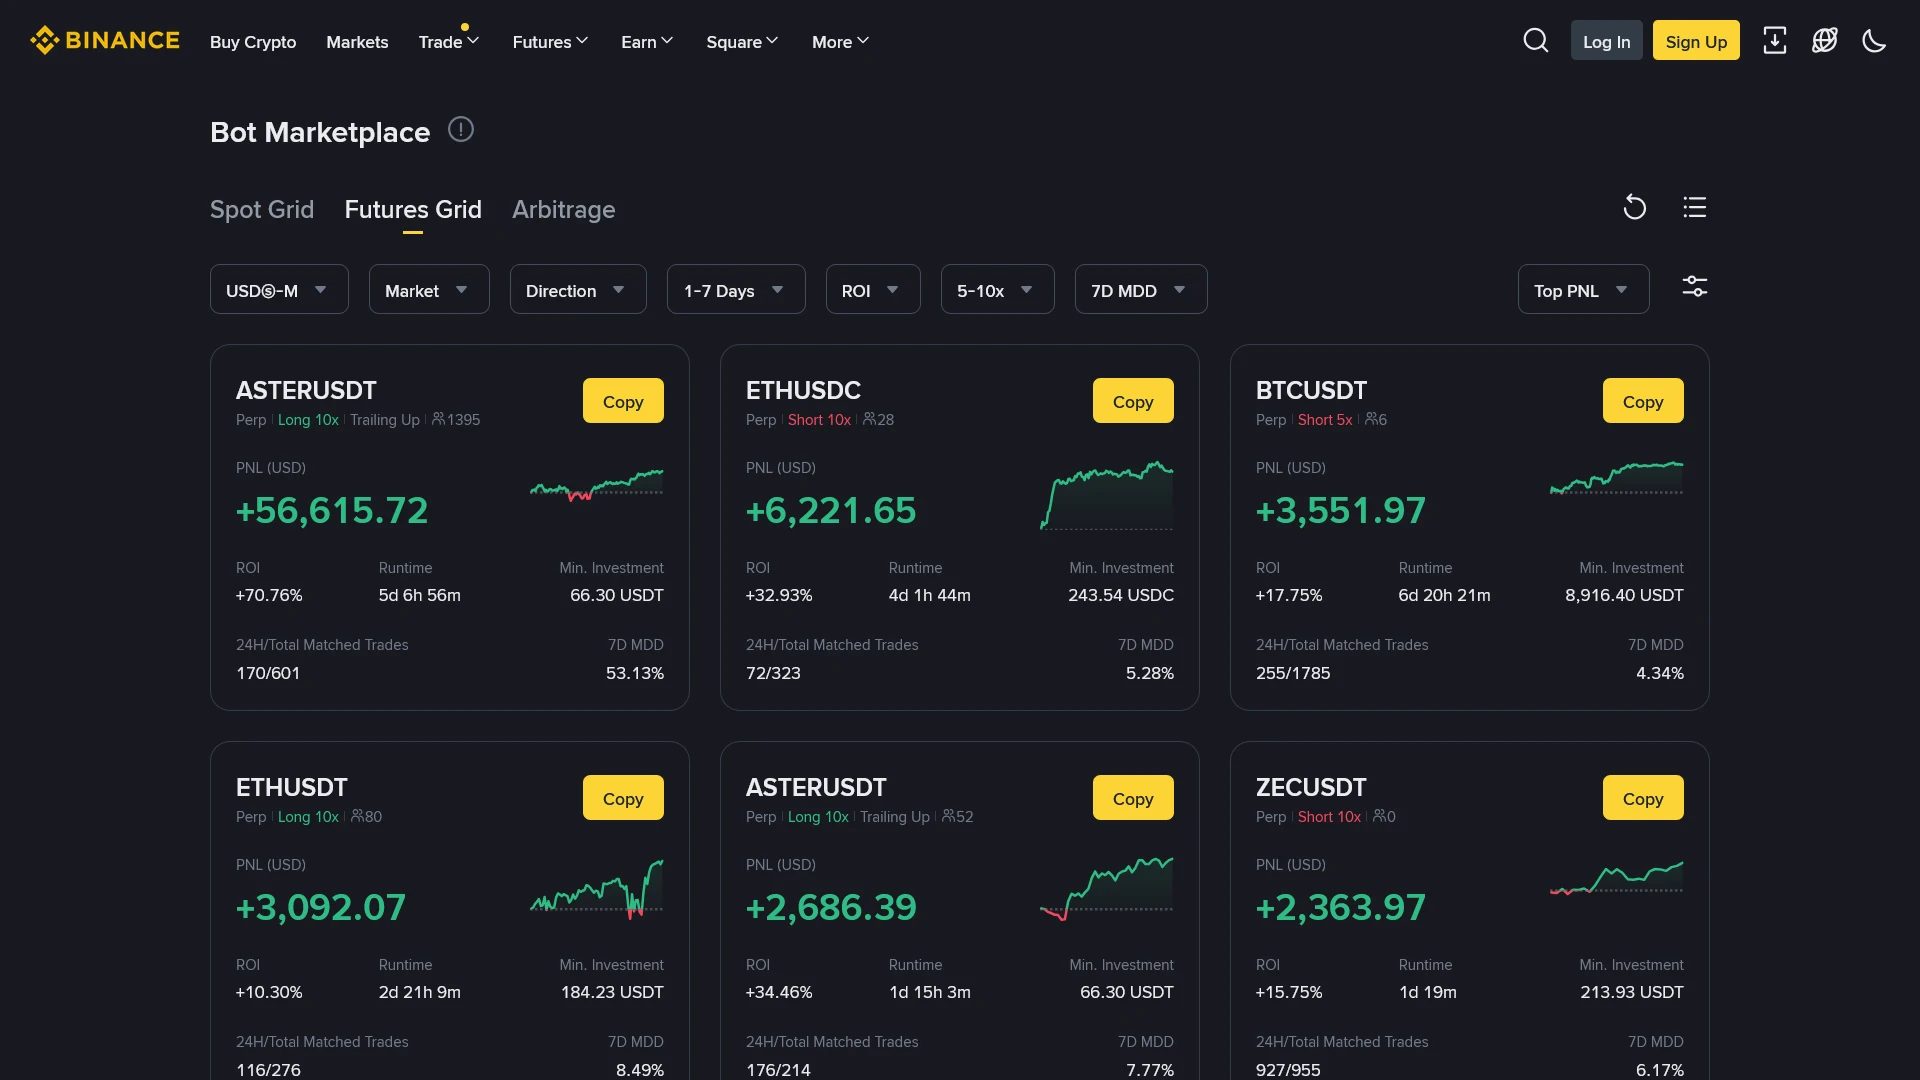Switch to the Spot Grid tab

point(261,210)
